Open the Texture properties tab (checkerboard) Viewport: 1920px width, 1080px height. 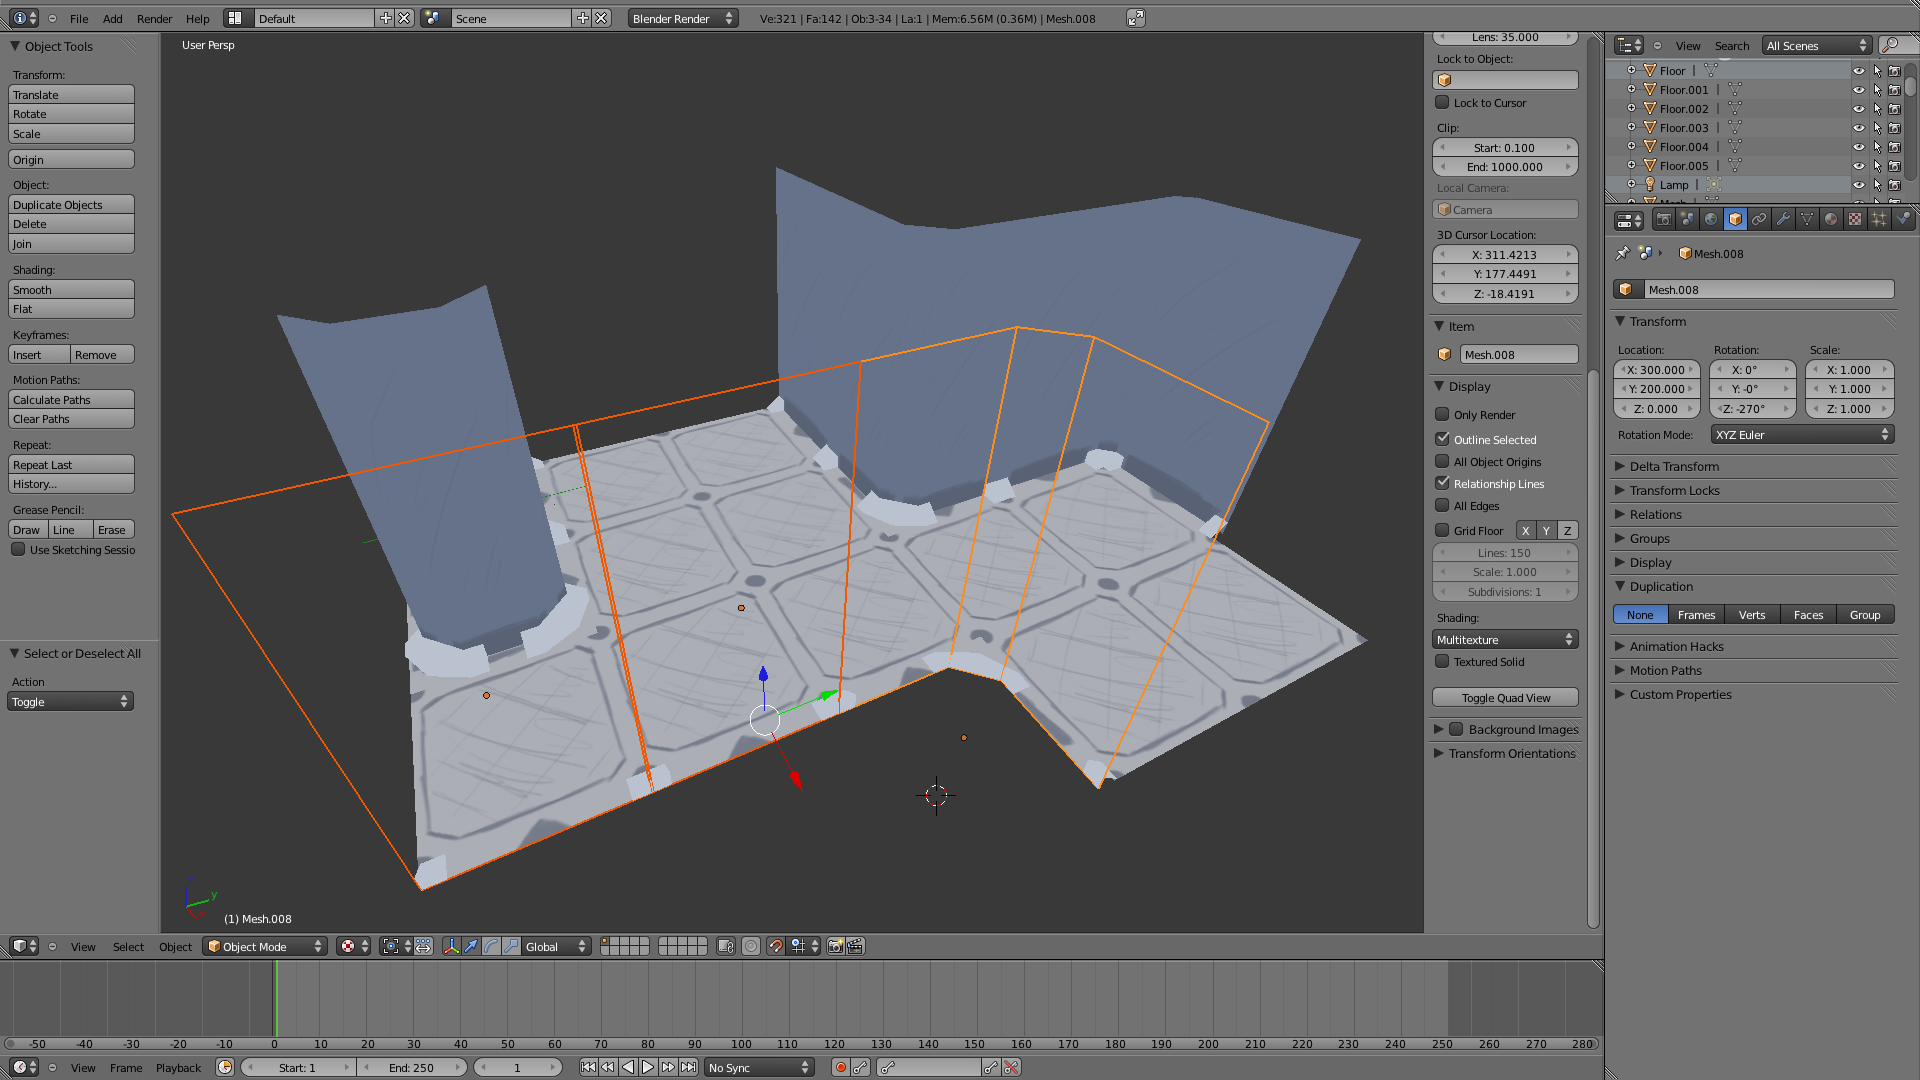coord(1855,219)
